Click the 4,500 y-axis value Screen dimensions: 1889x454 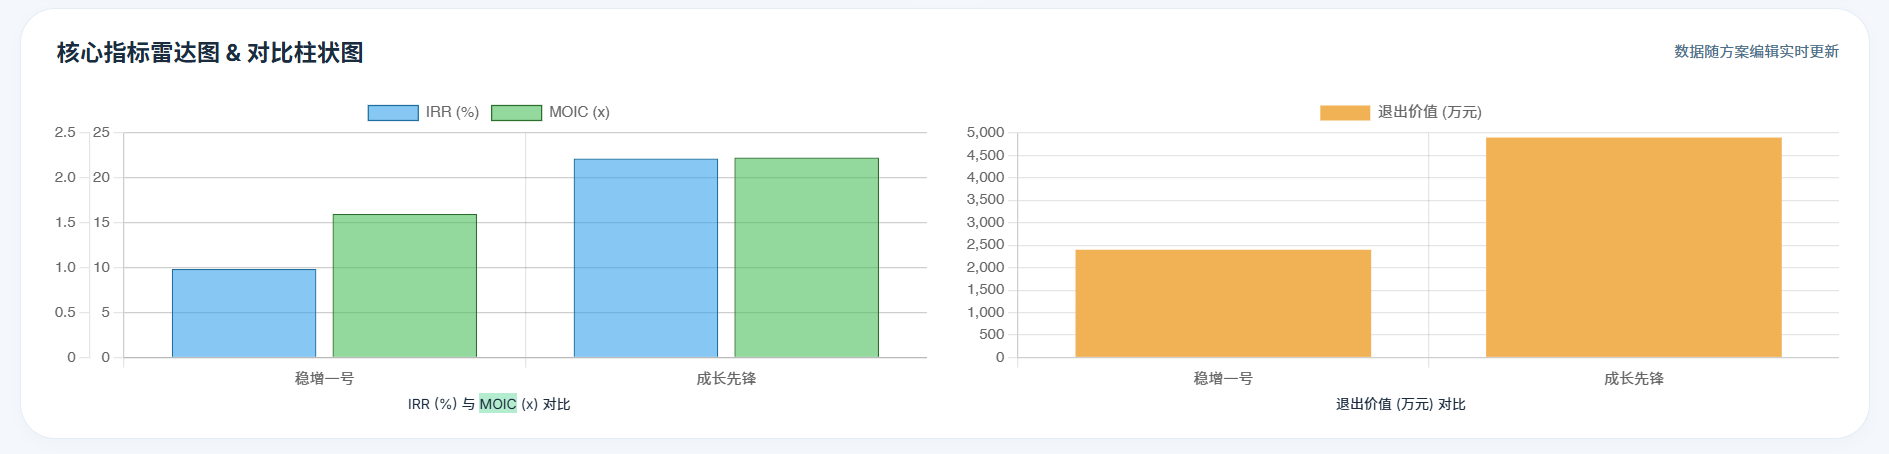(x=985, y=155)
